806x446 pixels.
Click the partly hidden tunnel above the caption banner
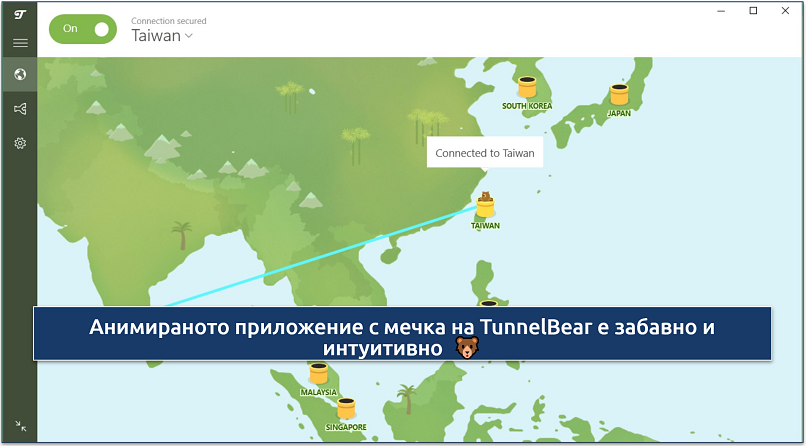pos(488,303)
